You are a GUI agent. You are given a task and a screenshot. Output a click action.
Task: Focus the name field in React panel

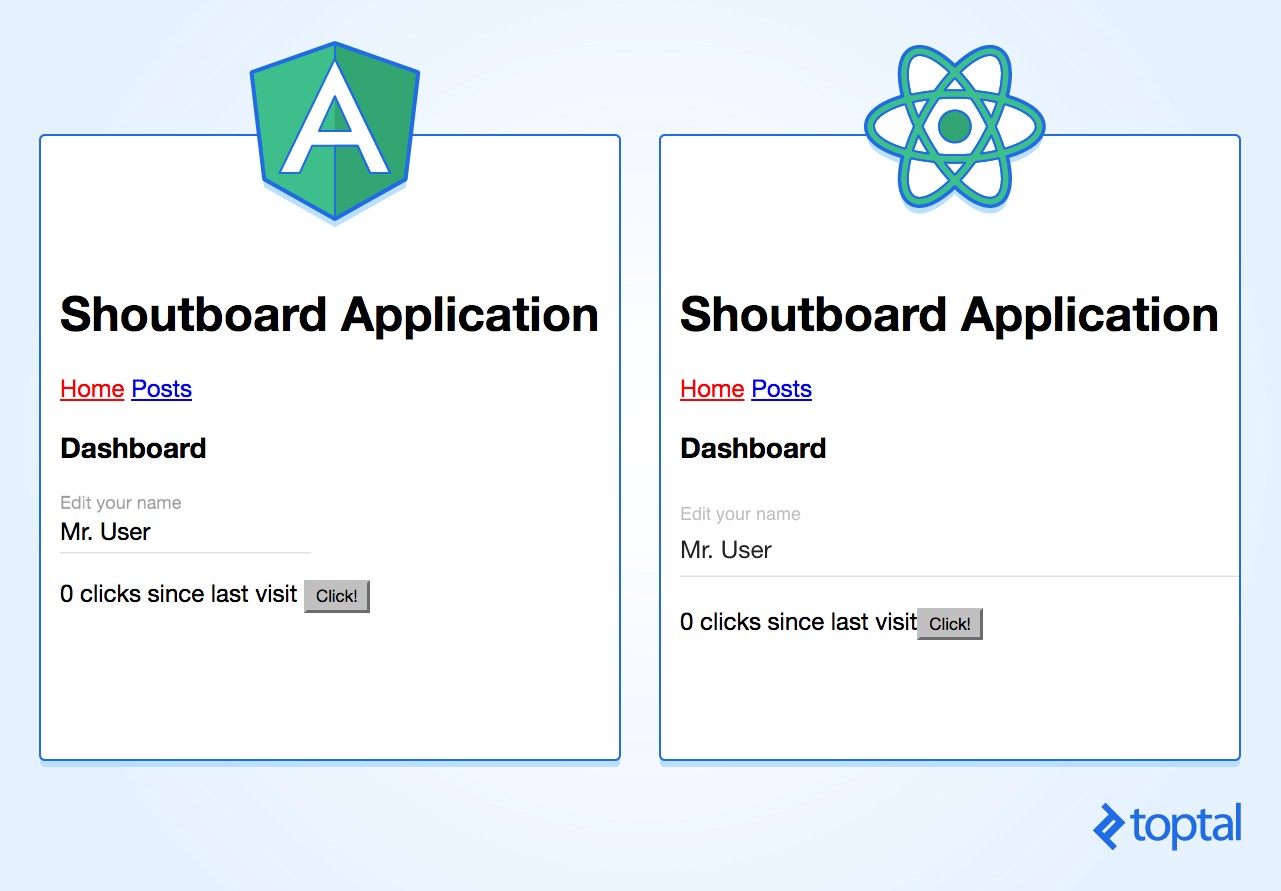point(959,551)
